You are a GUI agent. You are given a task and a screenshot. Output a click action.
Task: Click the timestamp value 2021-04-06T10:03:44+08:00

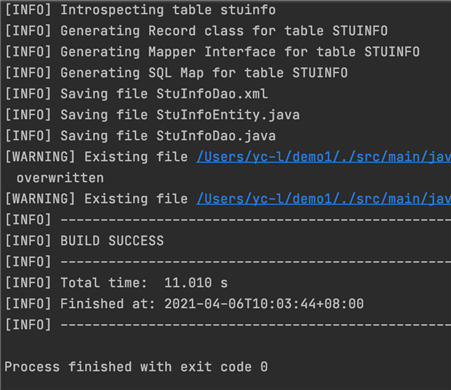(x=264, y=304)
